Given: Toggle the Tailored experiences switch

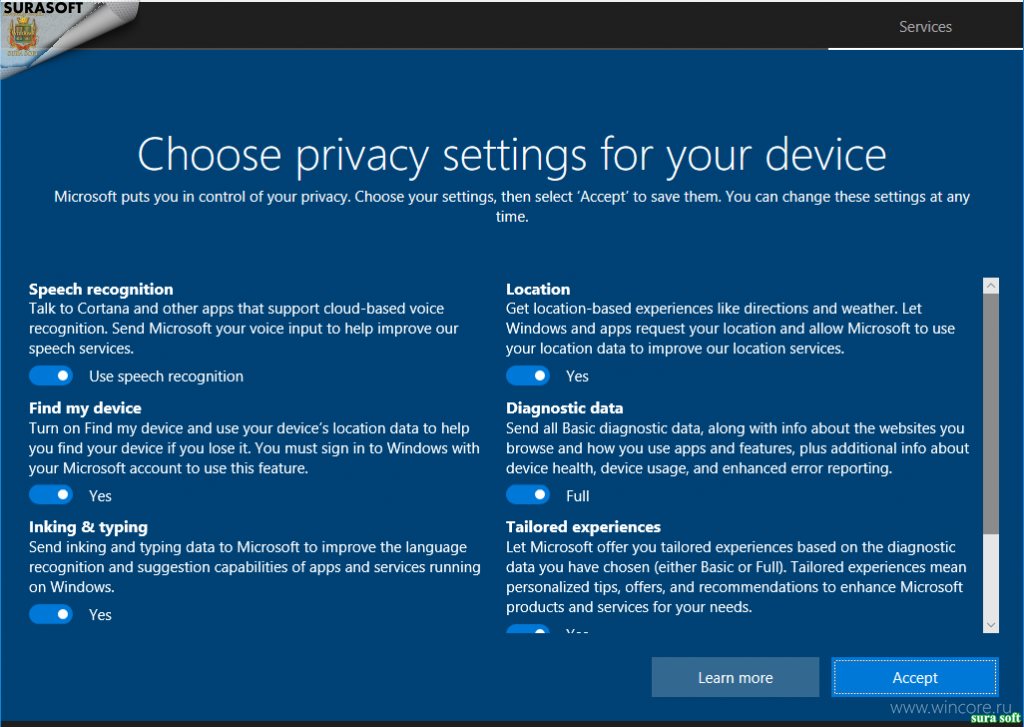Looking at the screenshot, I should click(528, 630).
